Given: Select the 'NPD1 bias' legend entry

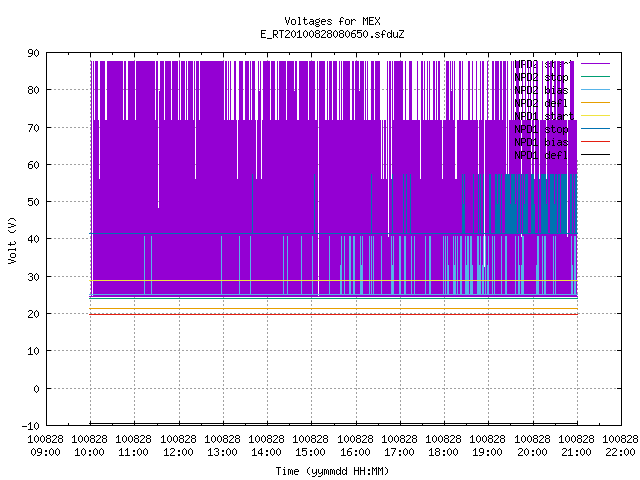Looking at the screenshot, I should 541,142.
